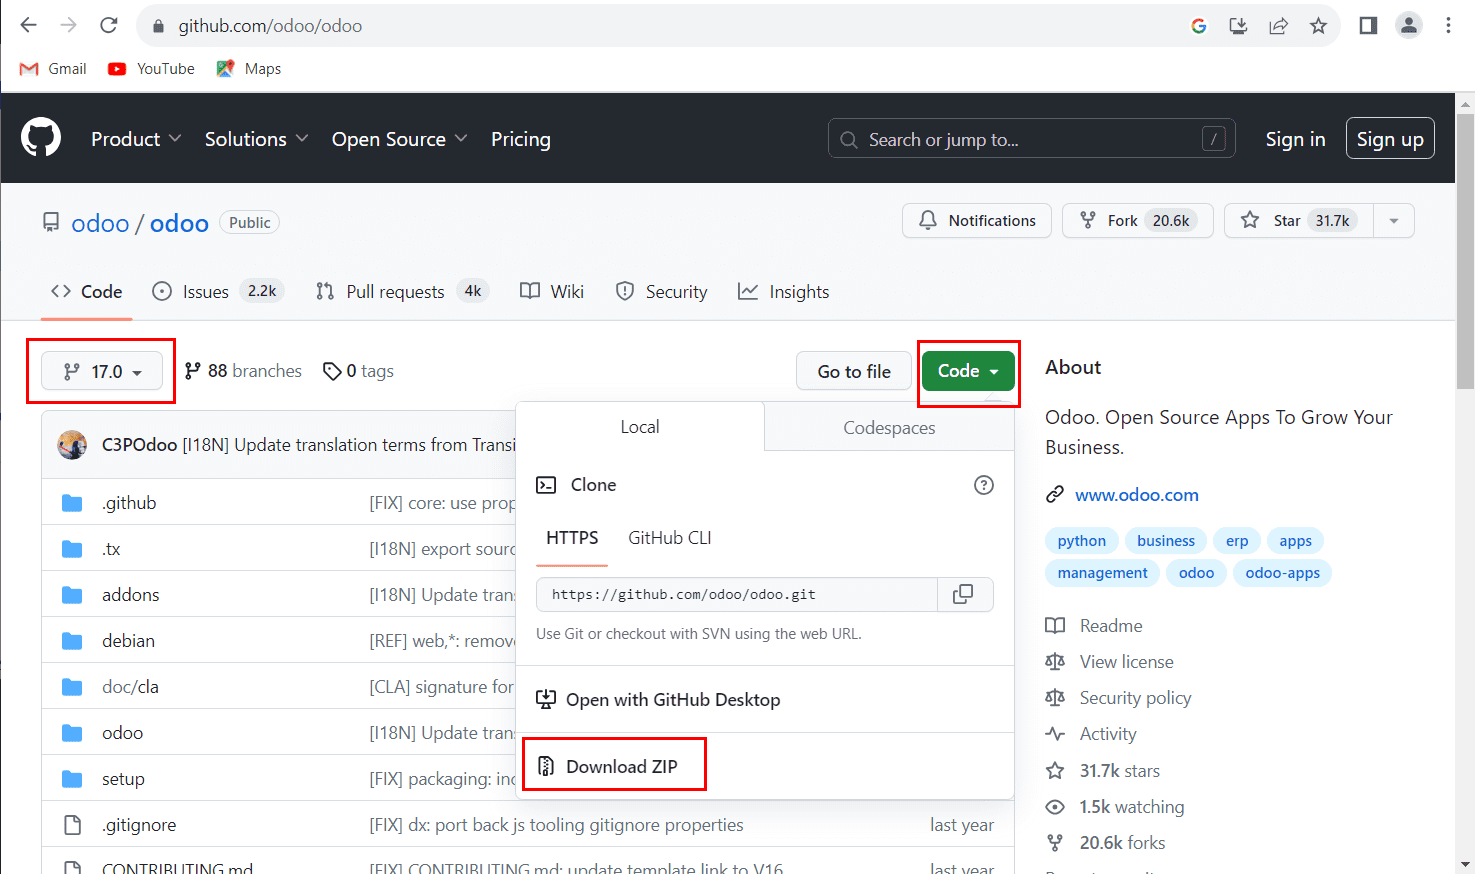Select the HTTPS clone option
The width and height of the screenshot is (1475, 874).
pyautogui.click(x=572, y=538)
